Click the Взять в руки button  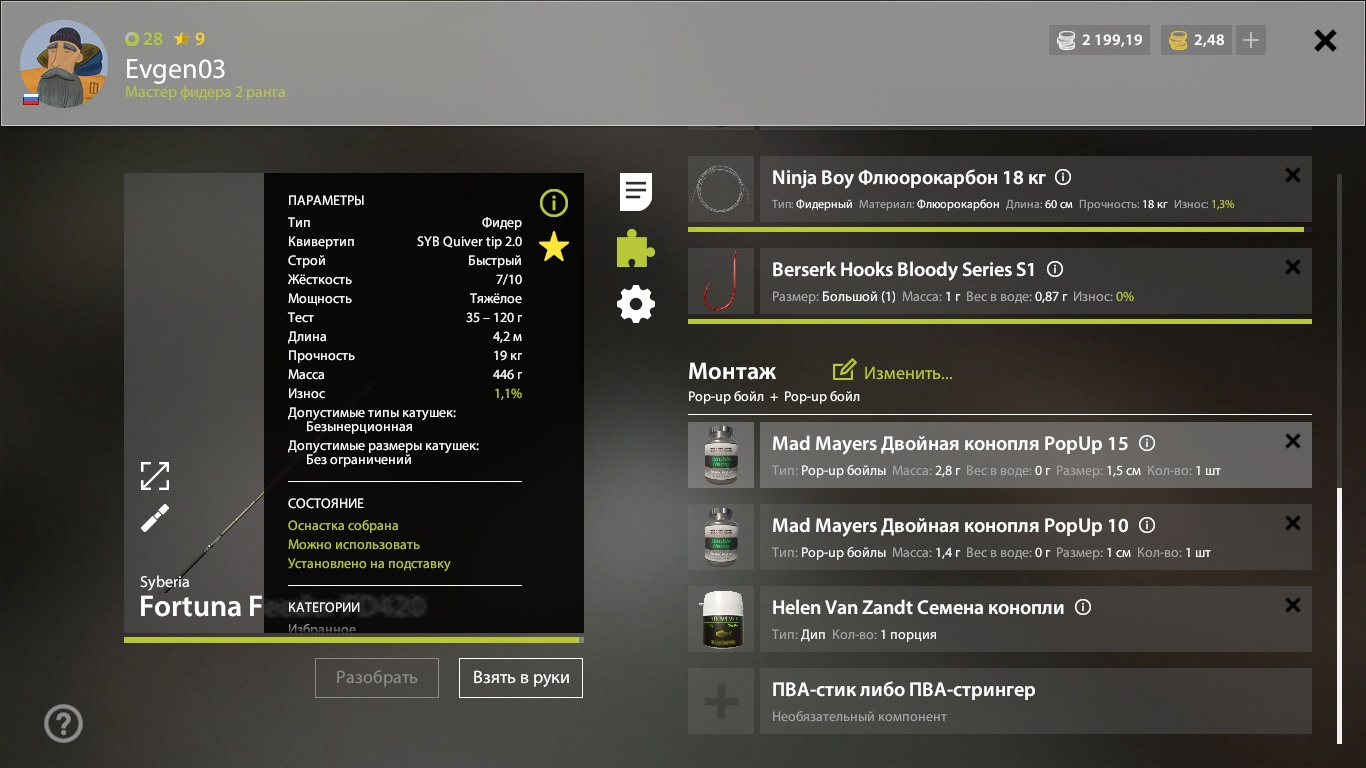point(521,677)
